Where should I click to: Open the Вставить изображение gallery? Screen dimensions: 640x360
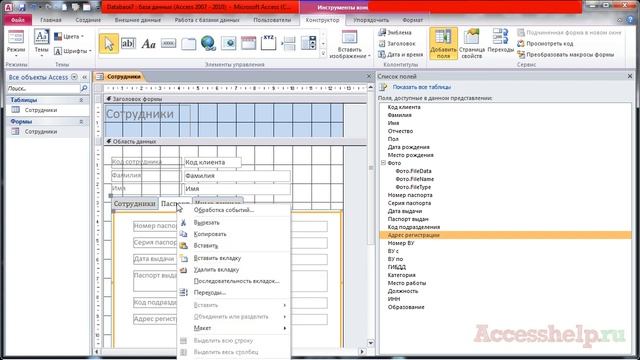(349, 44)
